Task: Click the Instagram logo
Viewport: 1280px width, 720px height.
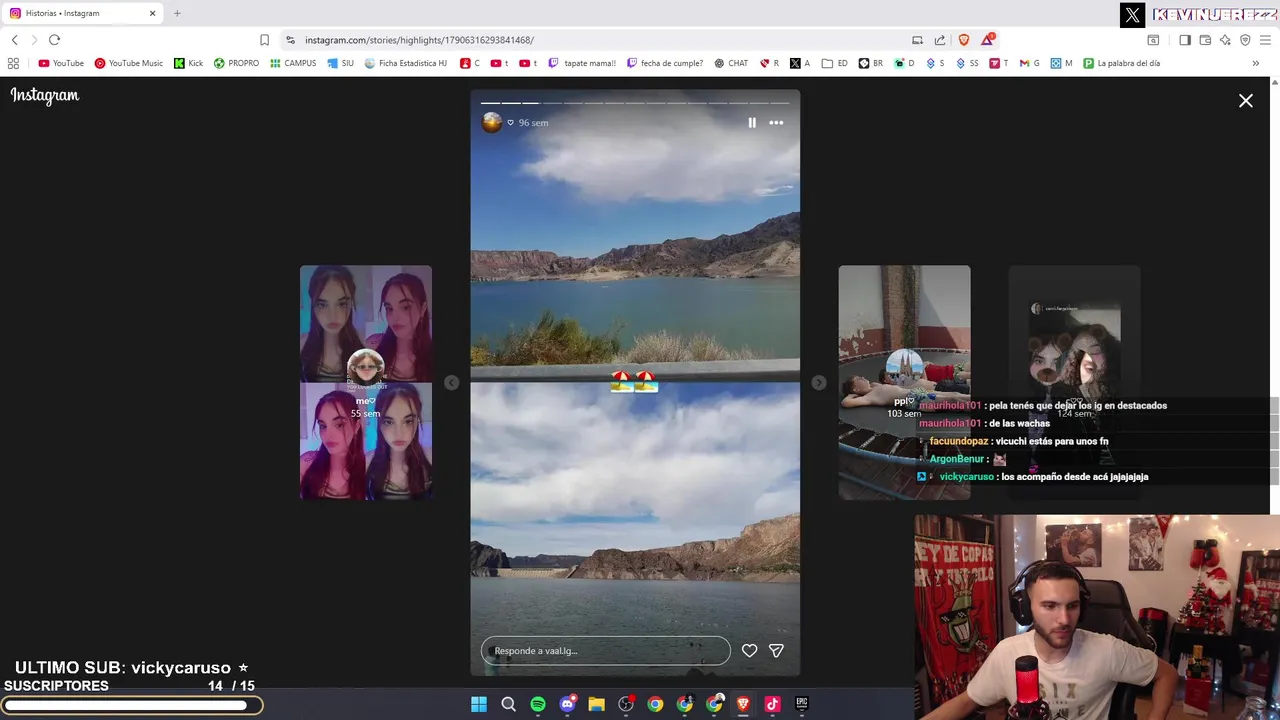Action: click(45, 96)
